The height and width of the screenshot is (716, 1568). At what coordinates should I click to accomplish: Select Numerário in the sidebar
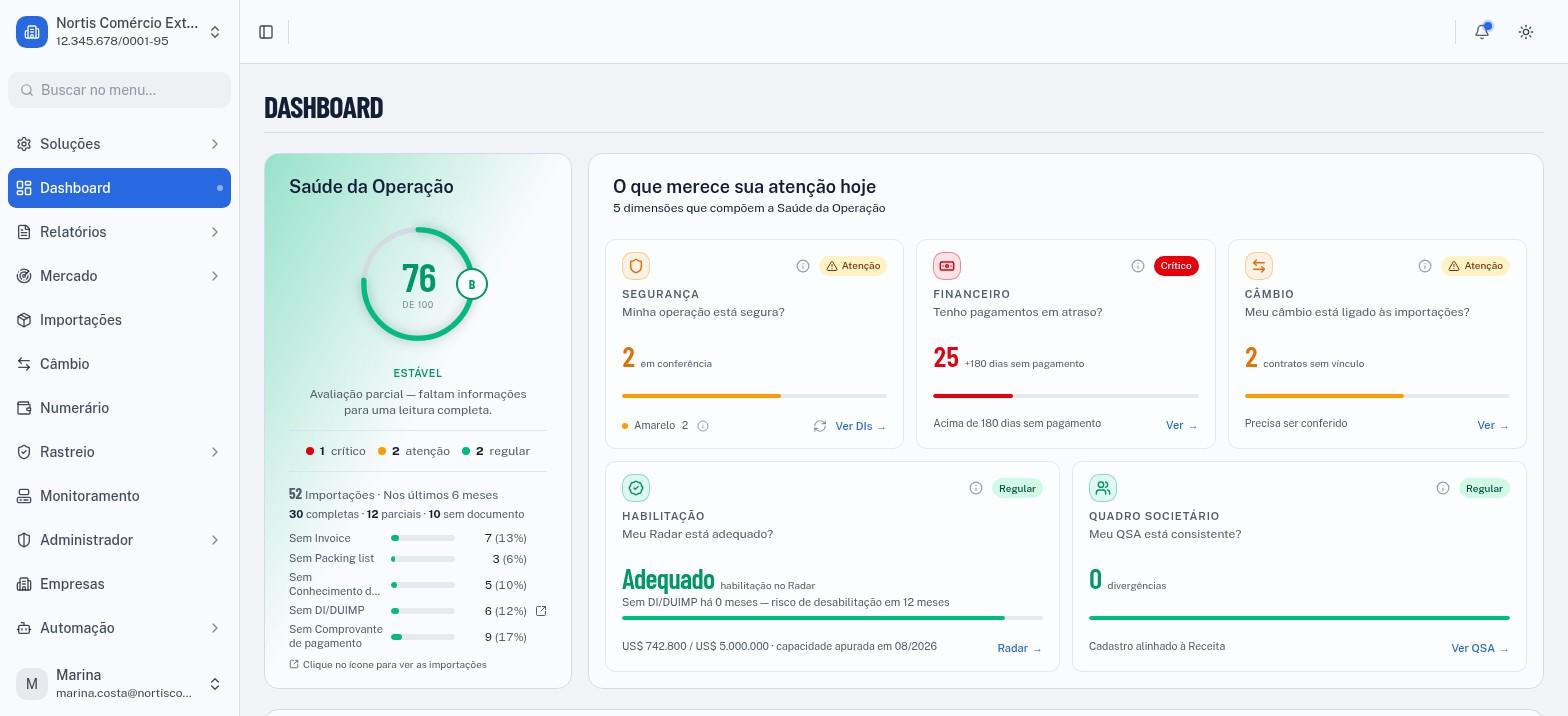click(119, 408)
